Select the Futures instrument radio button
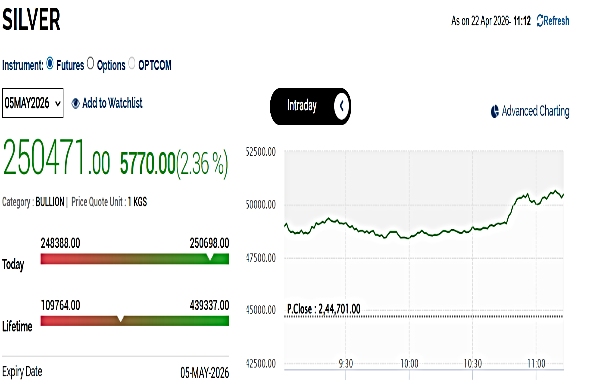Viewport: 600px width, 388px height. 50,63
